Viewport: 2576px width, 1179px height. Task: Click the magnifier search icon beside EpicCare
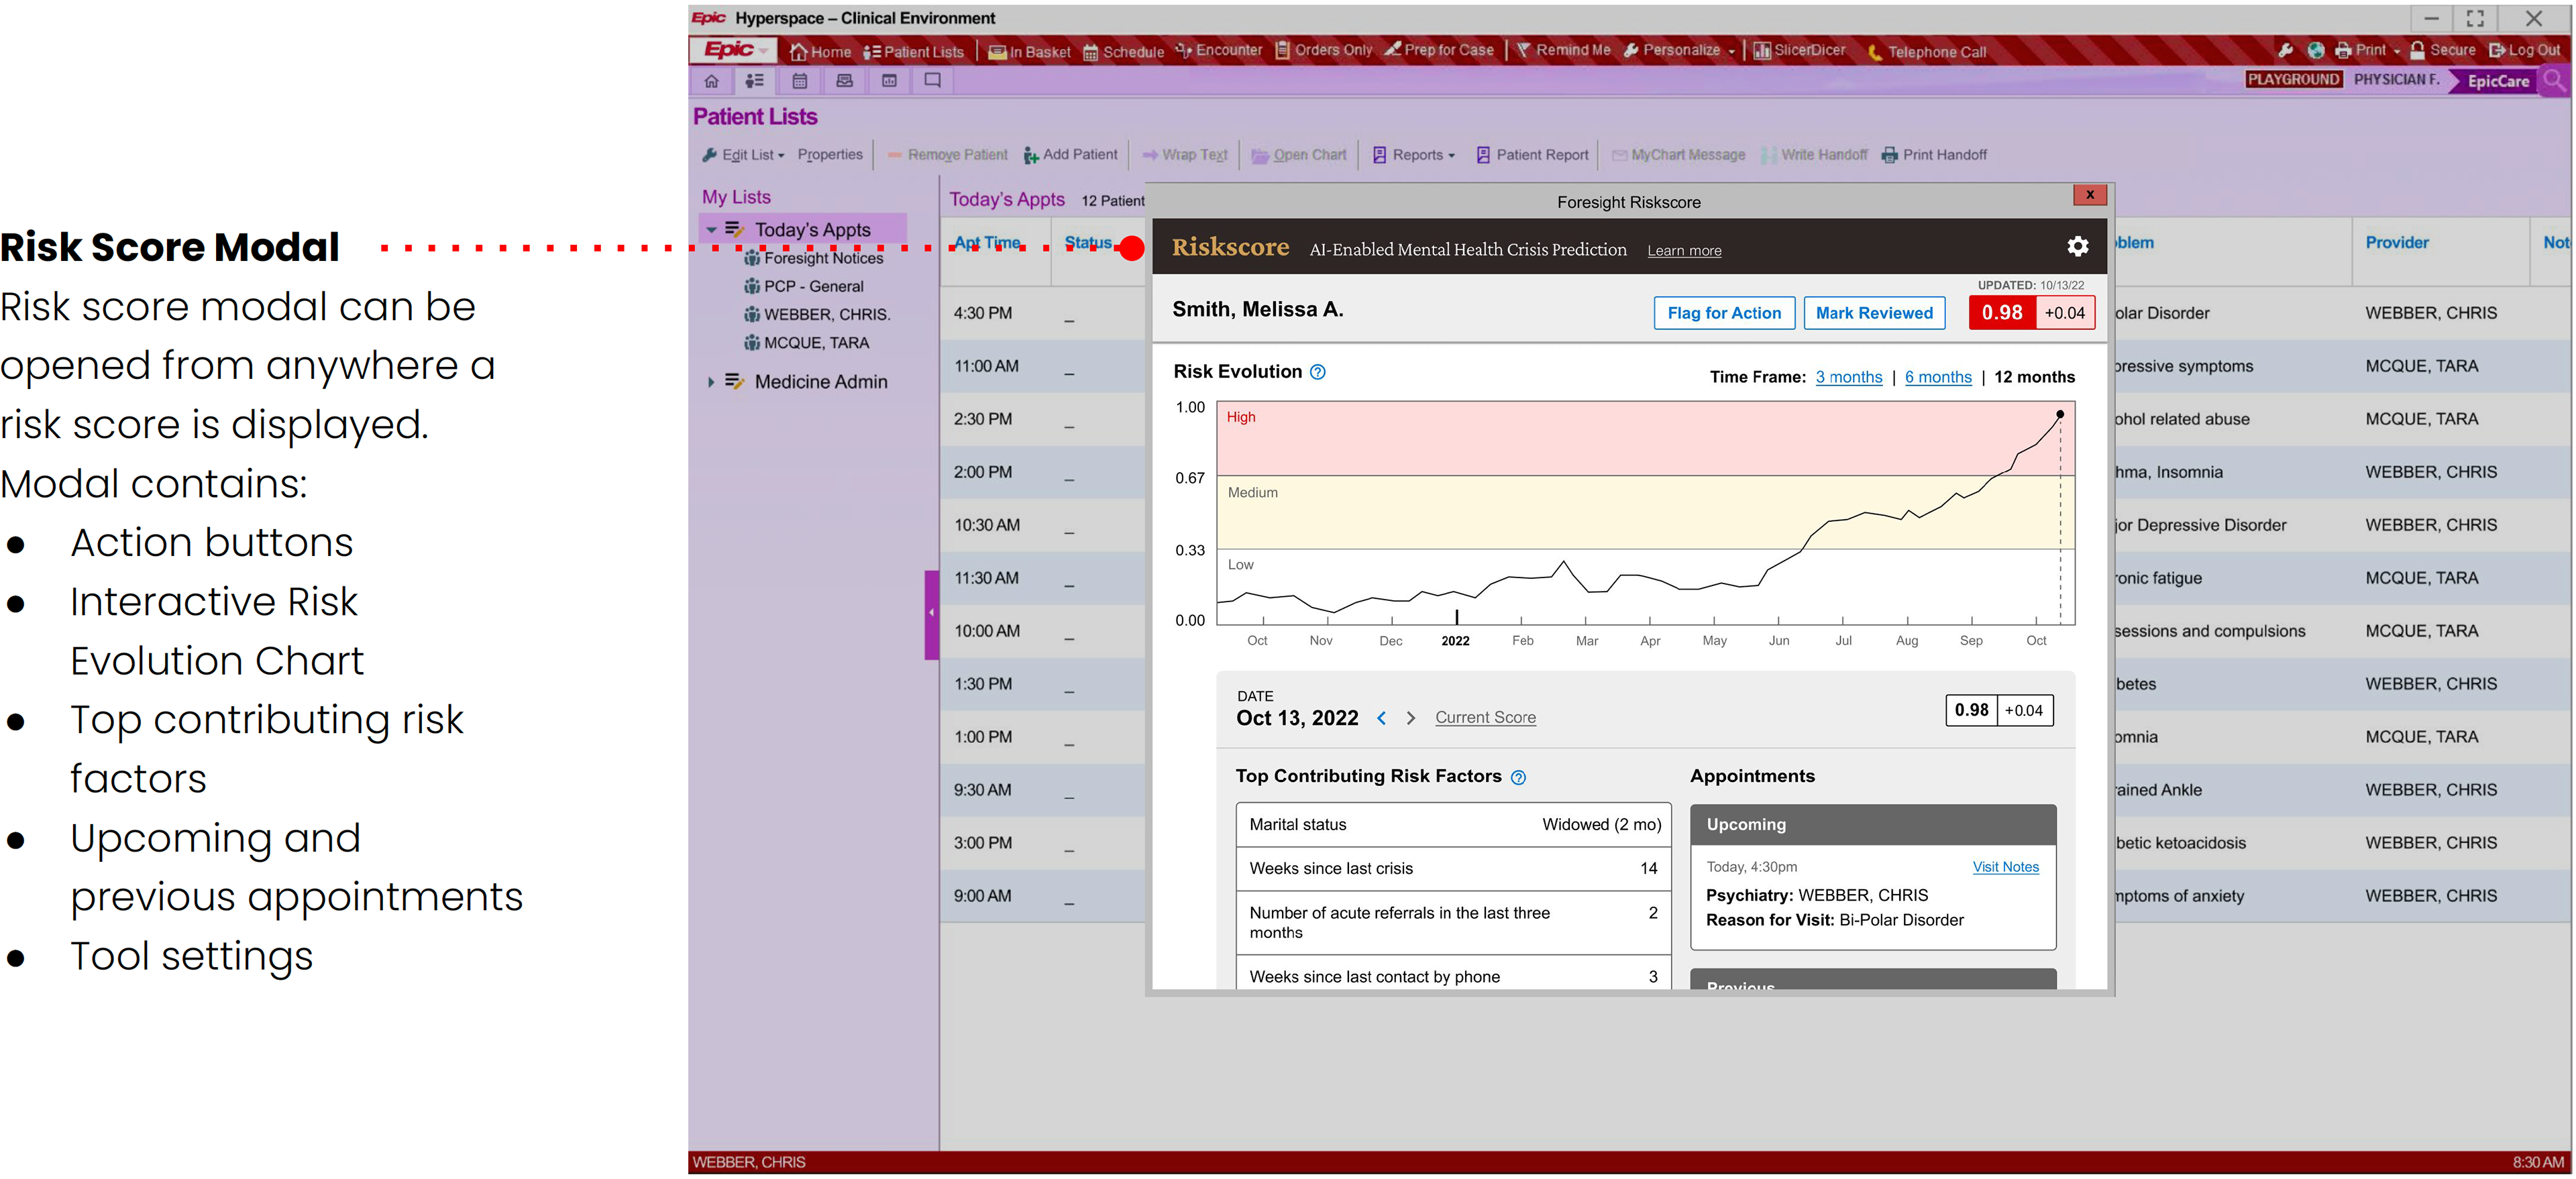tap(2554, 81)
